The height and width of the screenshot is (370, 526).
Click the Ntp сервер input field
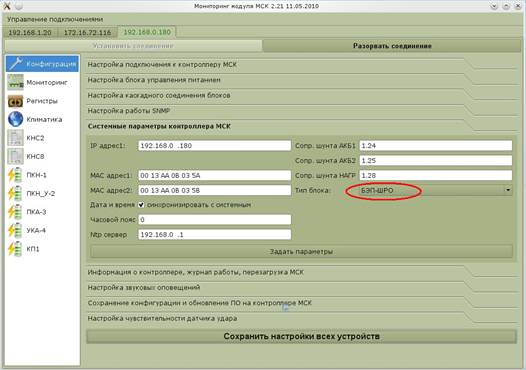coord(214,234)
